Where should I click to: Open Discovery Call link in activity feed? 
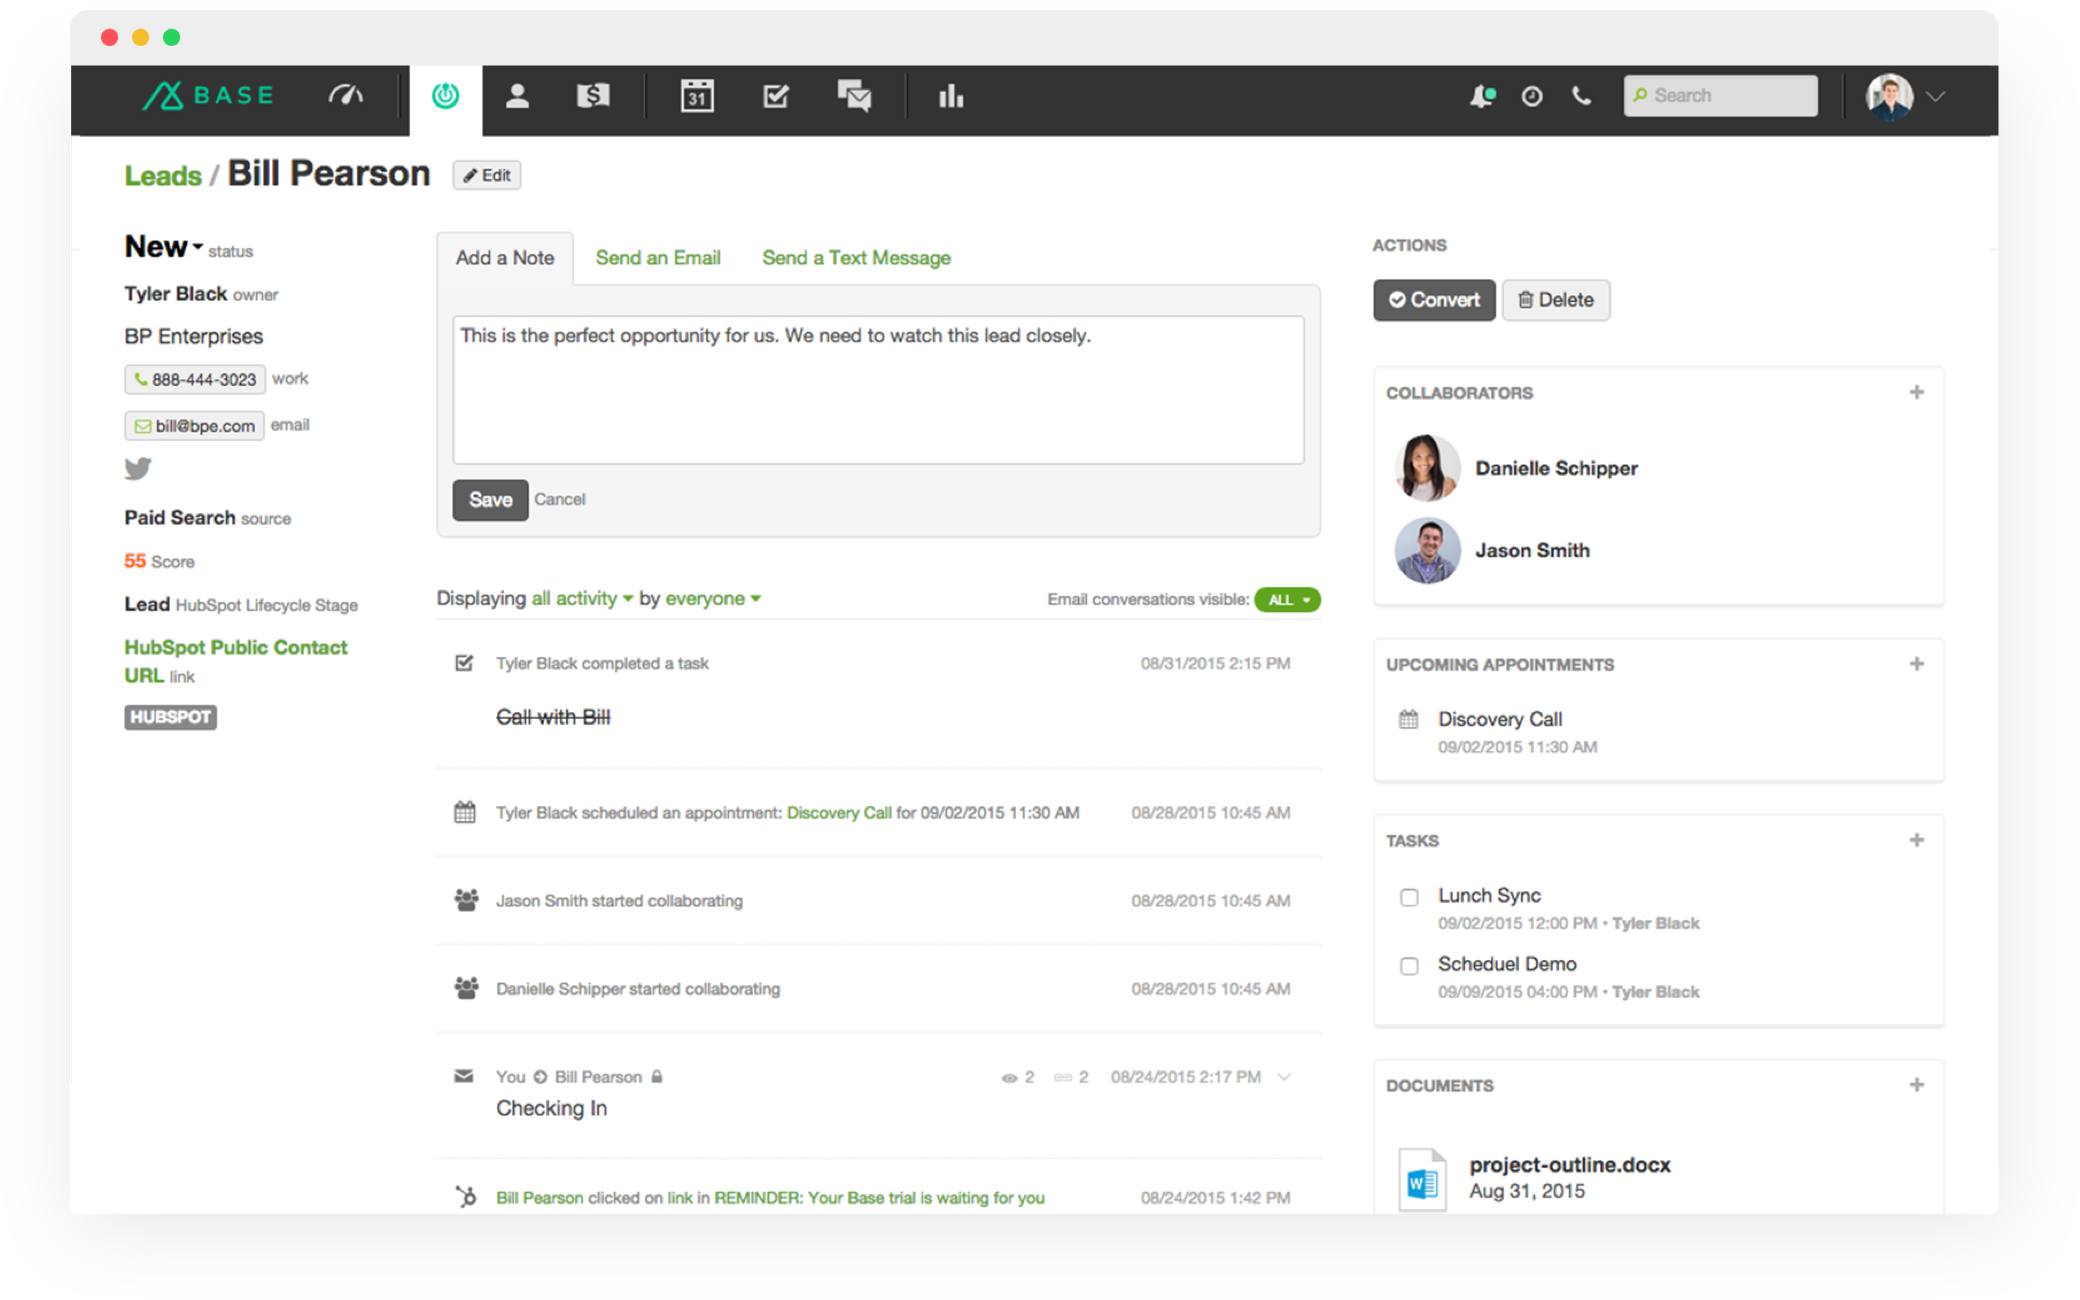tap(839, 812)
